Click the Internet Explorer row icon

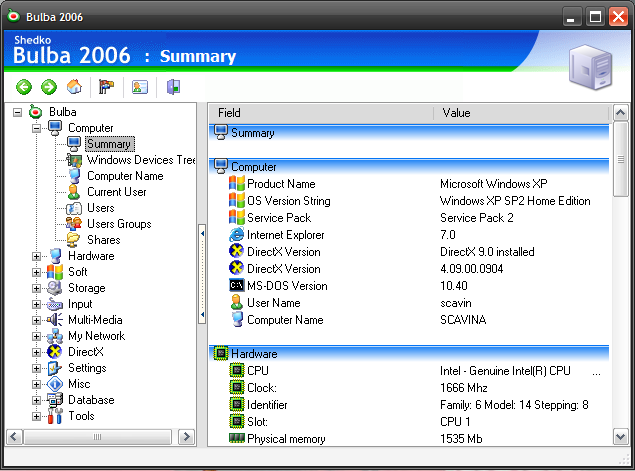[x=237, y=235]
